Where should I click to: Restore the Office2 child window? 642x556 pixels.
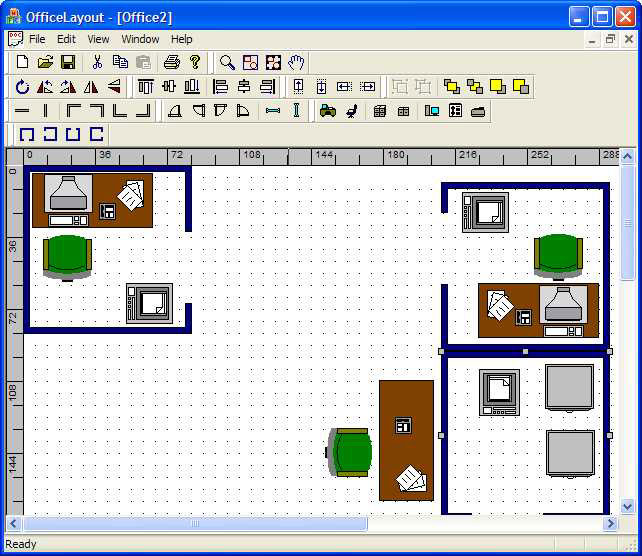coord(610,39)
